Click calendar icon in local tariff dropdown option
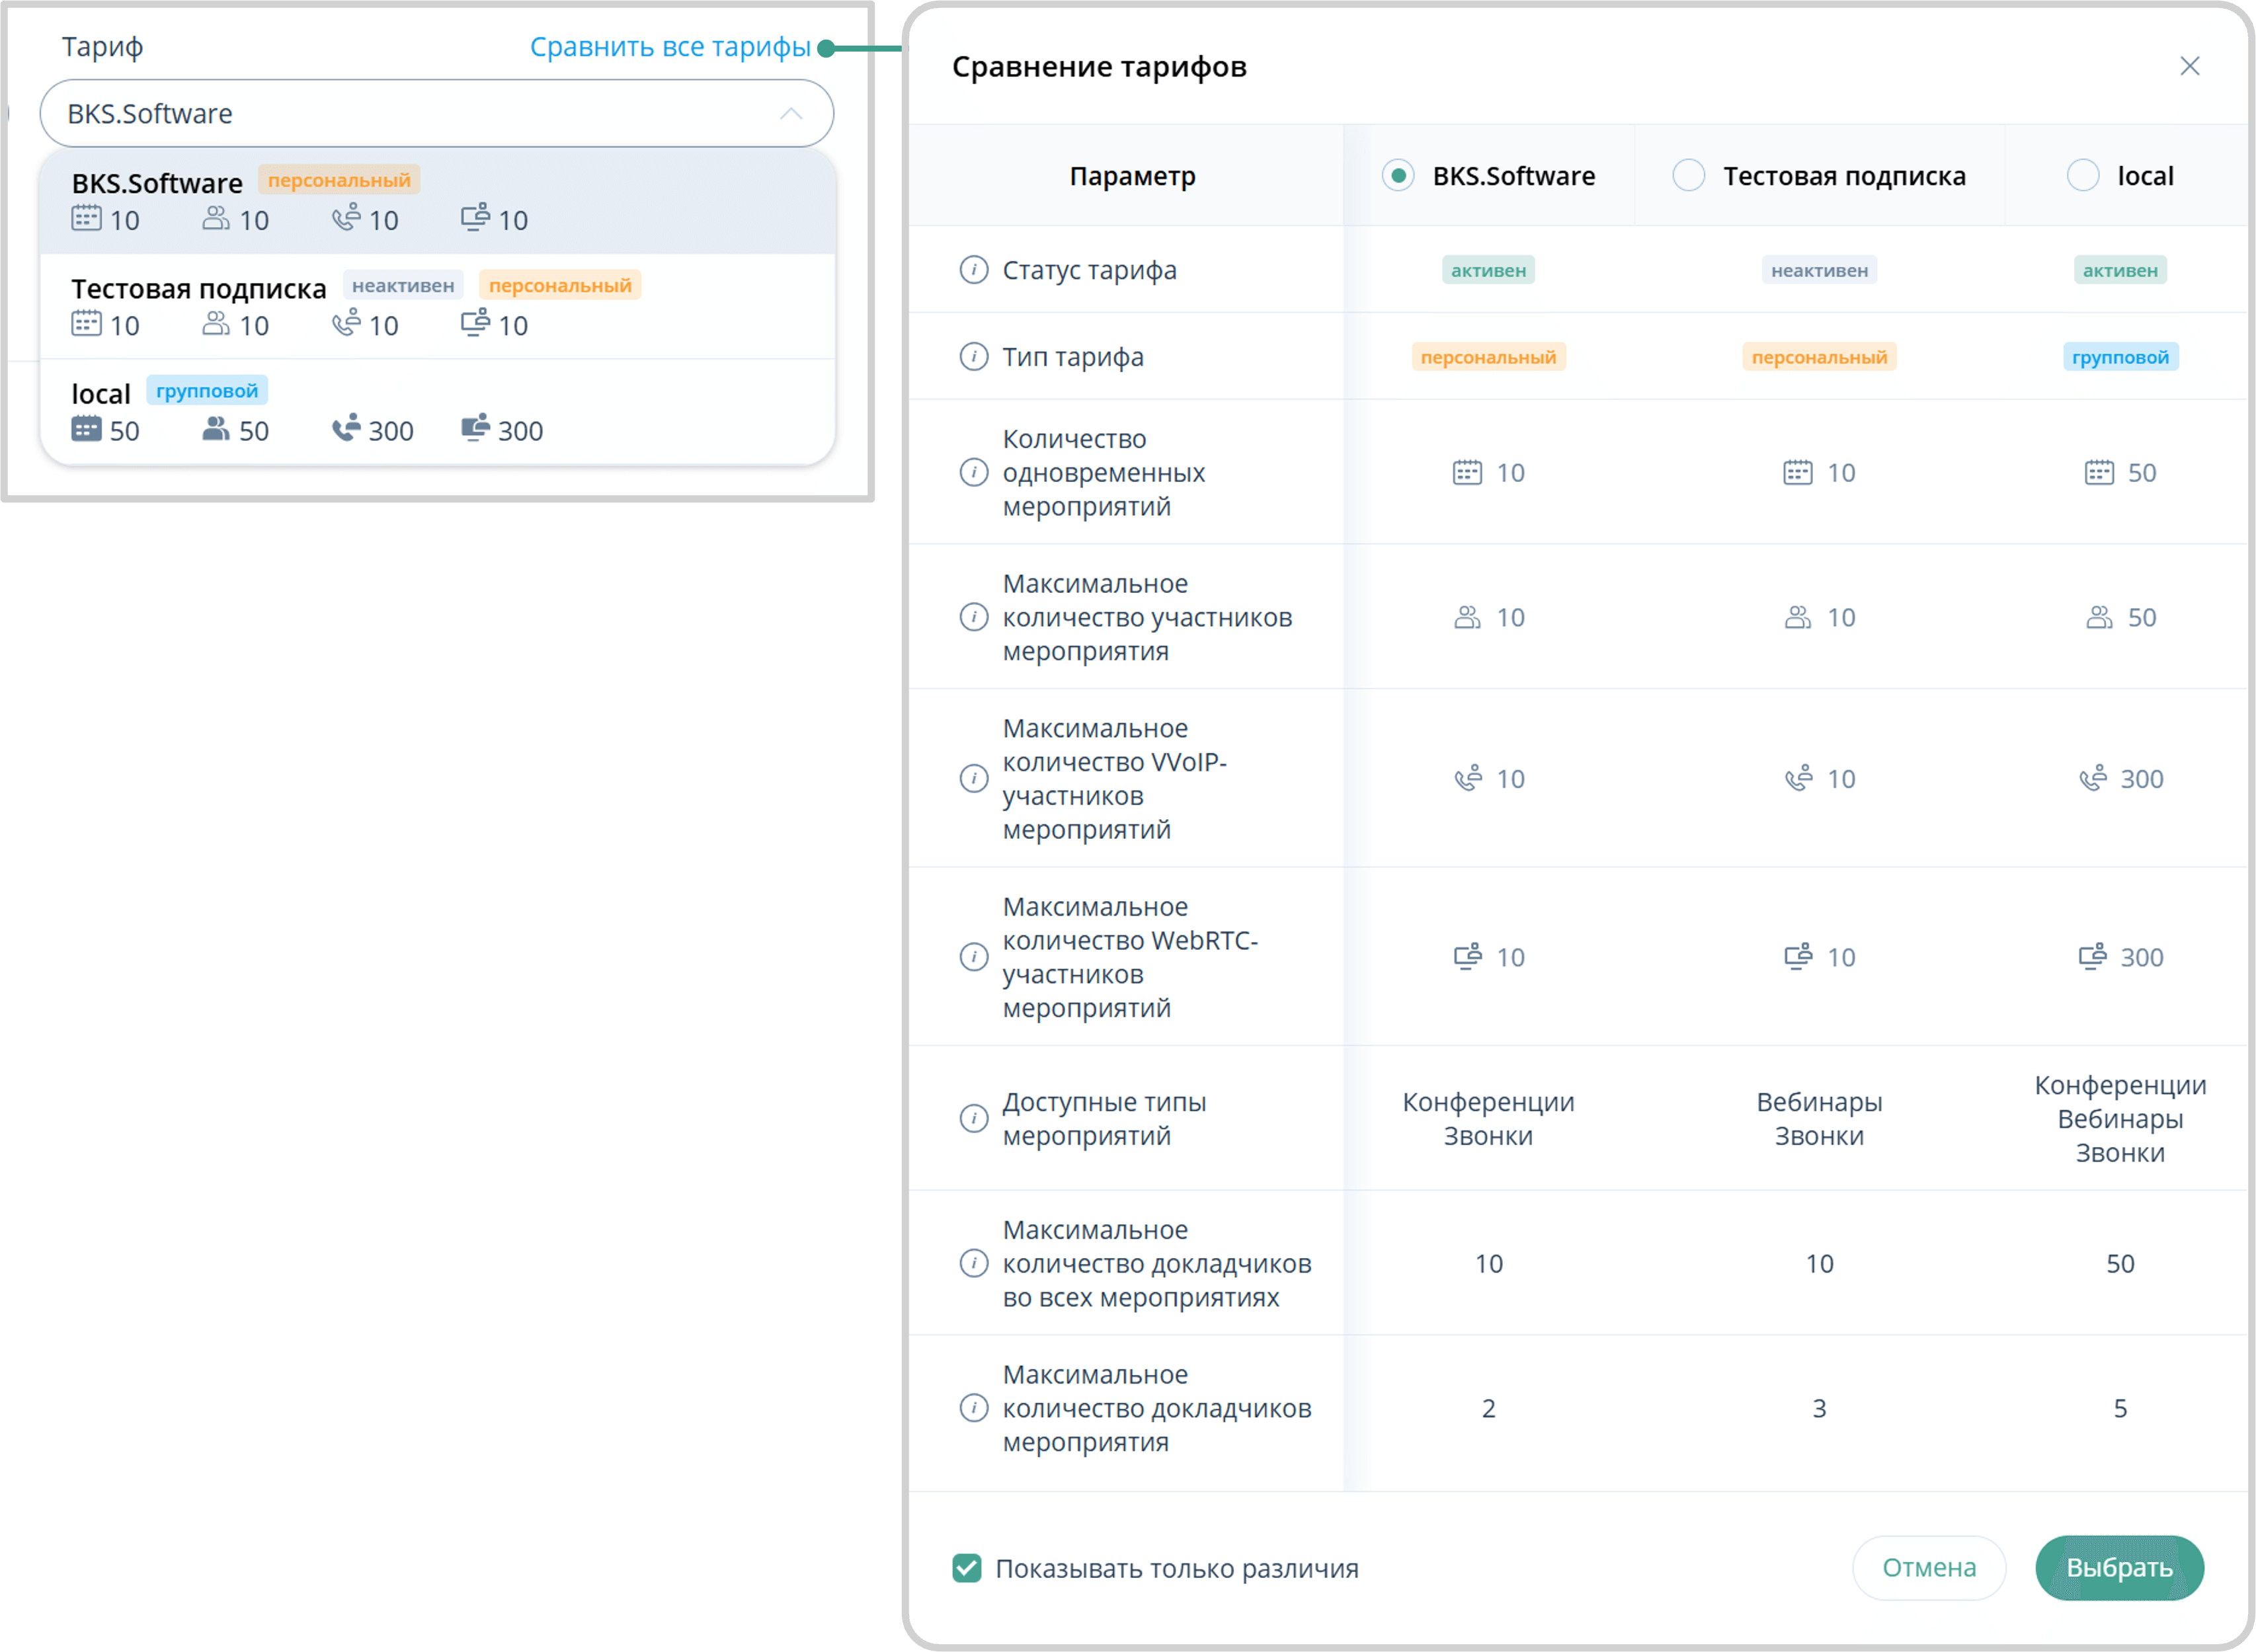 click(86, 429)
